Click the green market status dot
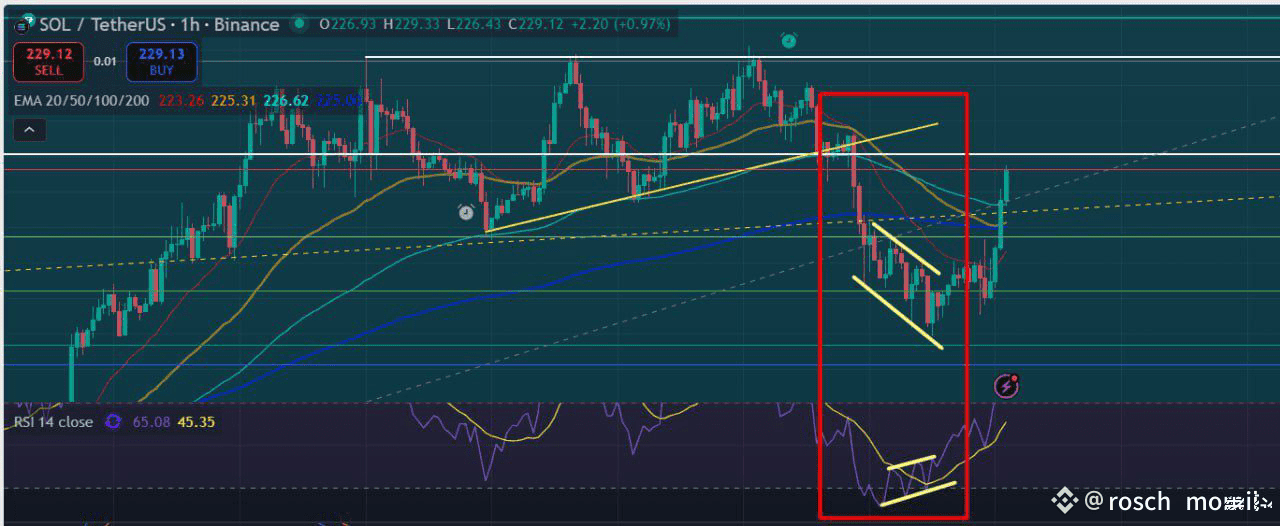 (x=299, y=24)
